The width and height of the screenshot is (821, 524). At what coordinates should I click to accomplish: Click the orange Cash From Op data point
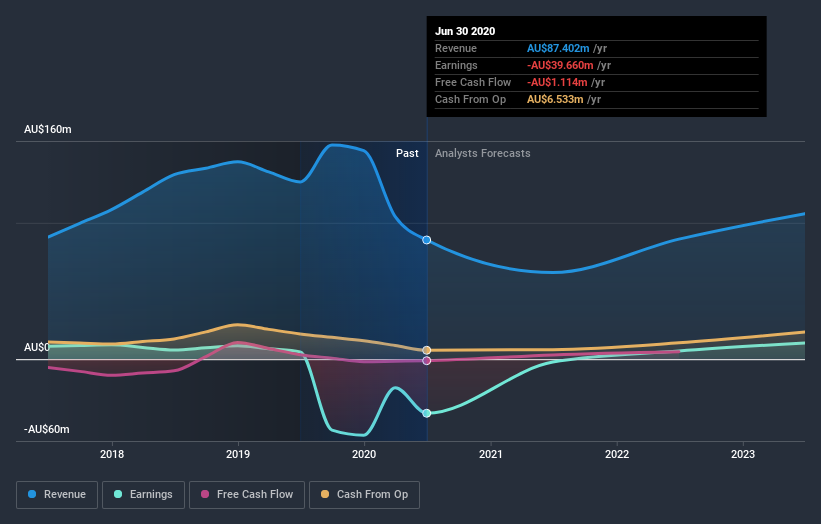coord(427,350)
